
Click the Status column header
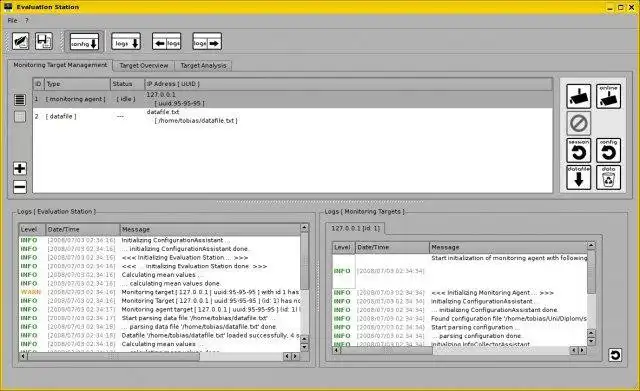pos(127,84)
